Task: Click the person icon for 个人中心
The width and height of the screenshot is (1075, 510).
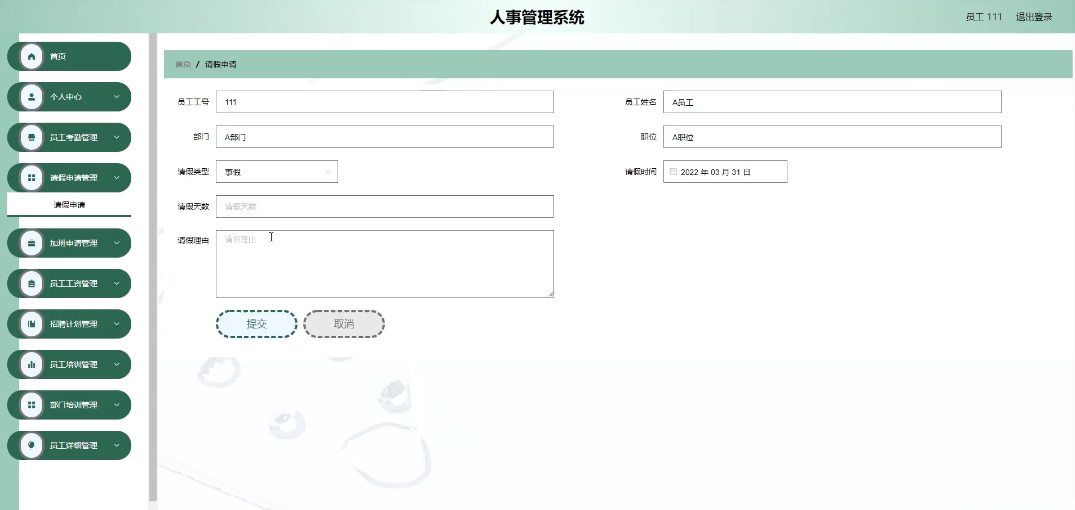Action: pyautogui.click(x=31, y=97)
